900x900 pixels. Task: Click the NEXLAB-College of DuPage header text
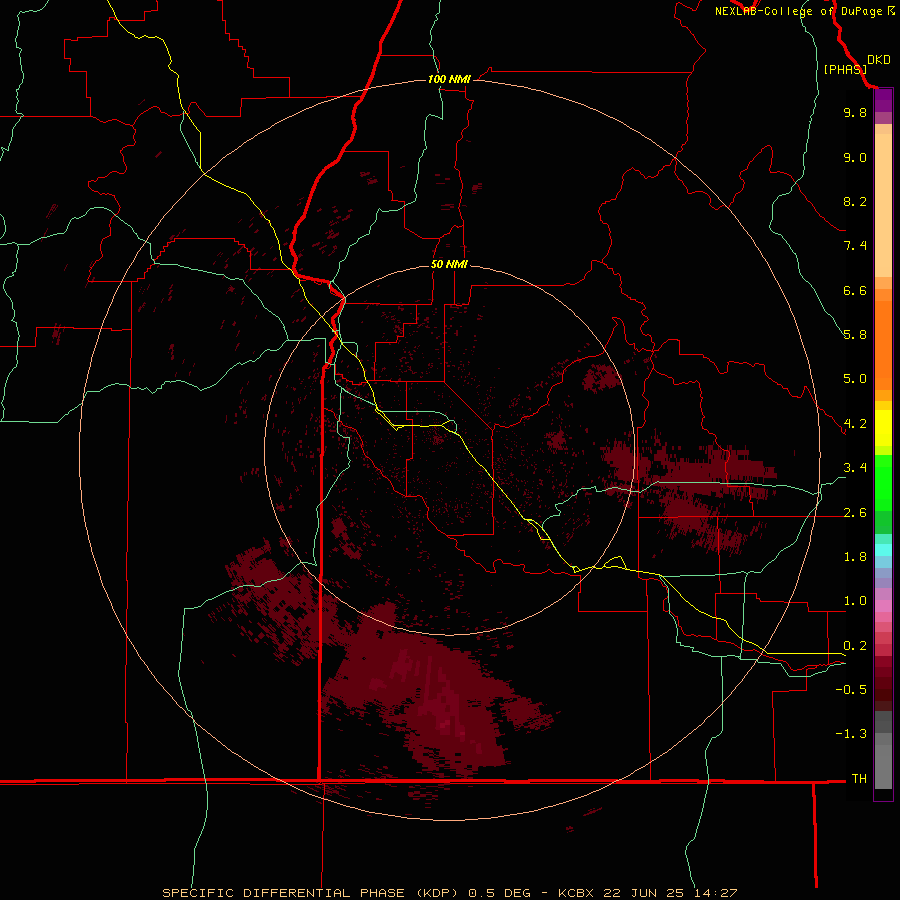tap(804, 11)
